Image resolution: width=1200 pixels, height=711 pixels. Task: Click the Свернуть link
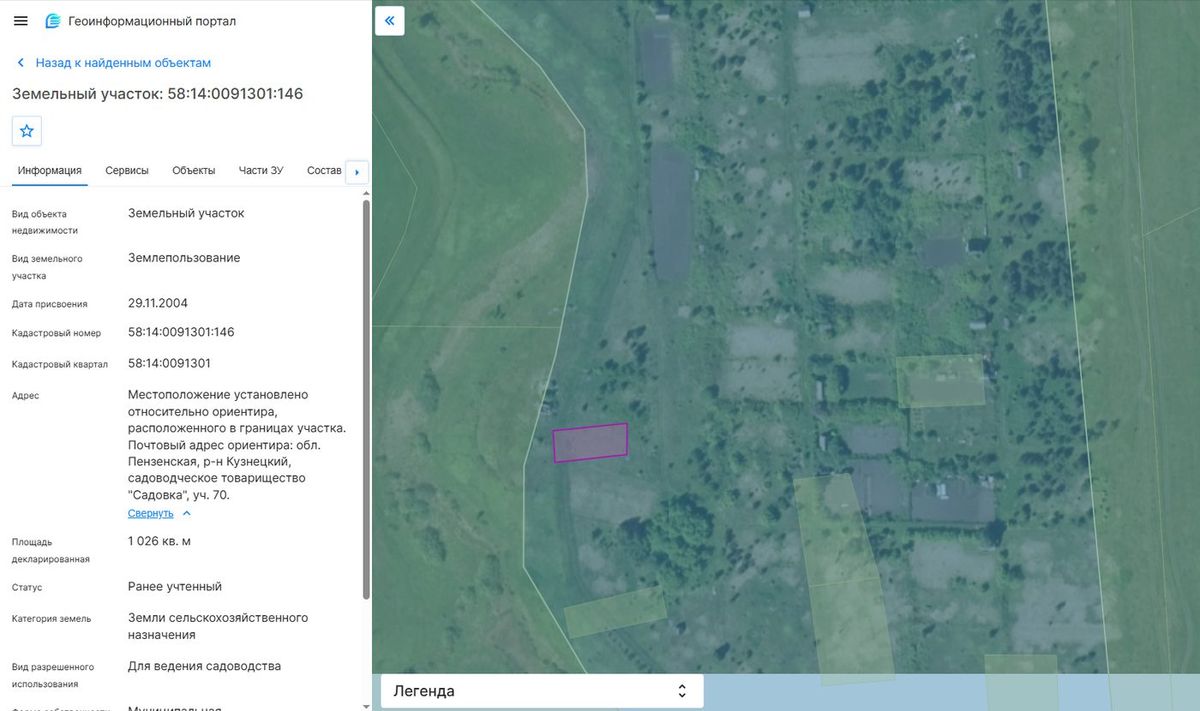click(x=151, y=514)
